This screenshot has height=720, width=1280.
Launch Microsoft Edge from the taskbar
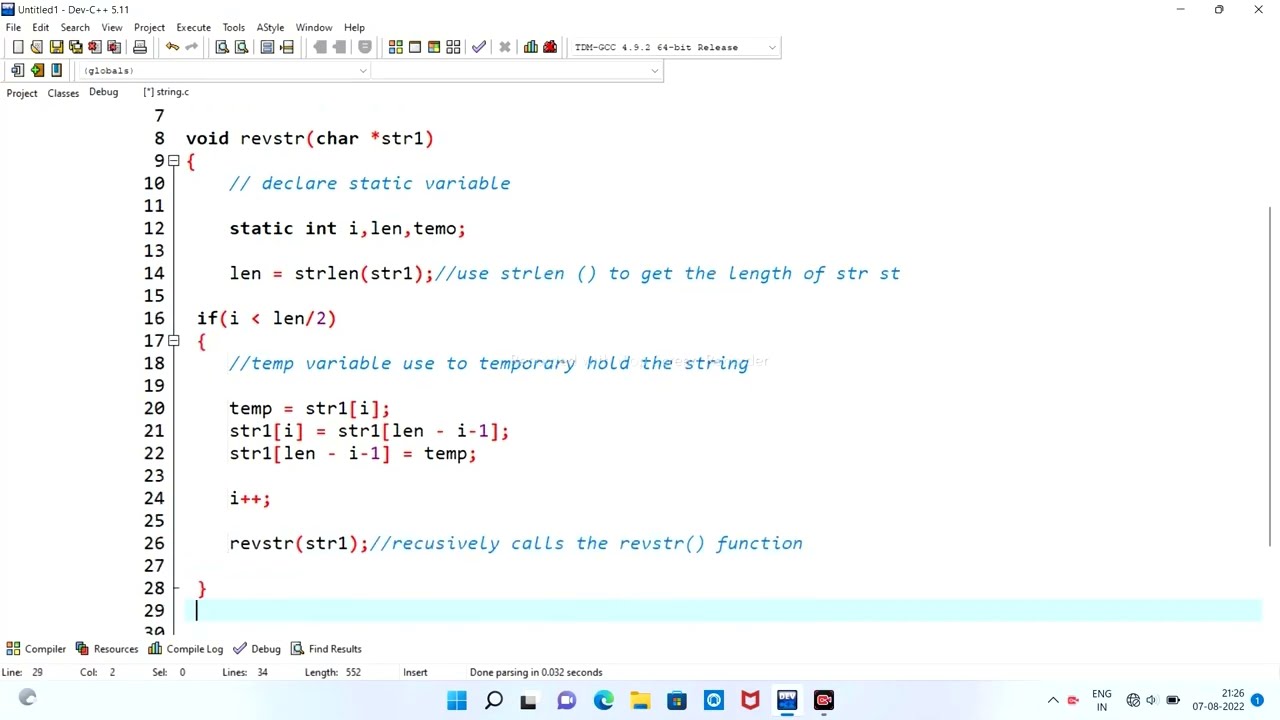[x=604, y=700]
